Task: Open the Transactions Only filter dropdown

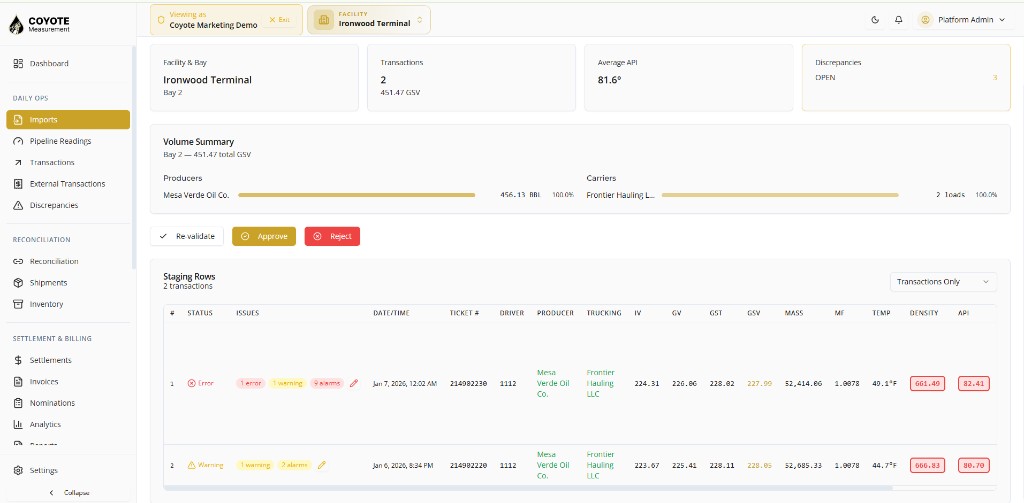Action: (x=943, y=282)
